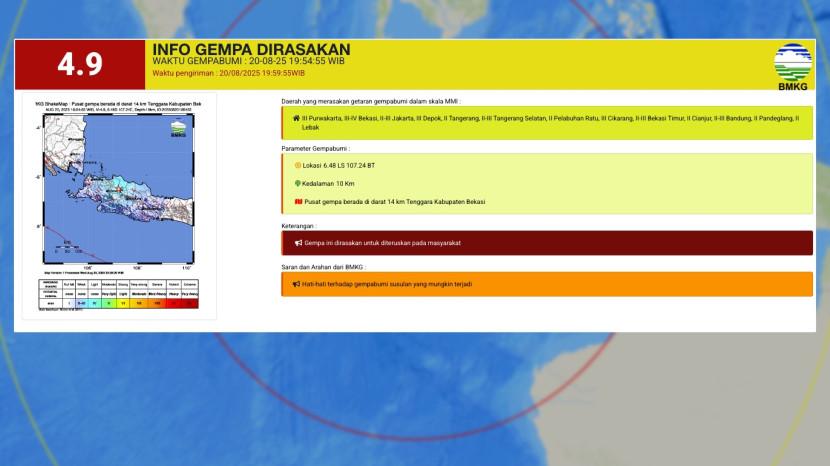The height and width of the screenshot is (466, 830).
Task: Click the red 4.9 magnitude box
Action: click(80, 64)
